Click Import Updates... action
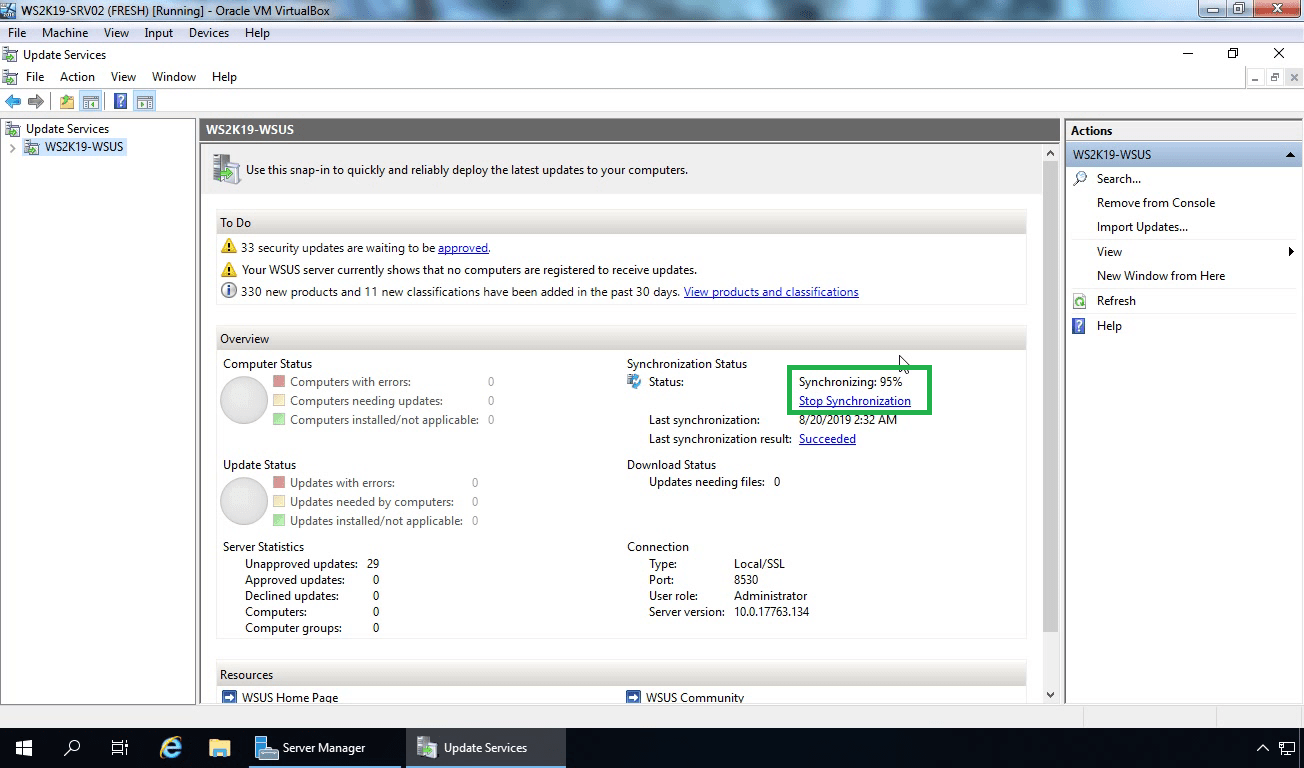 coord(1142,227)
